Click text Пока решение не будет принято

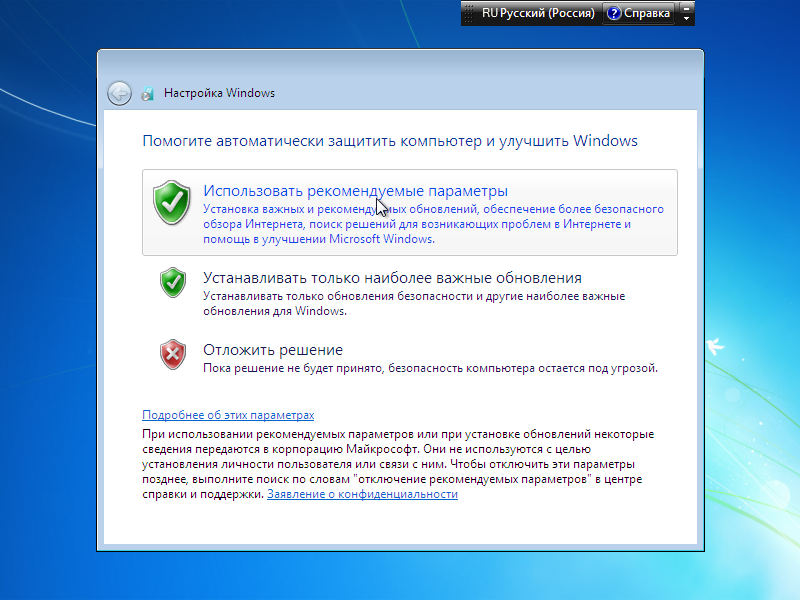(x=430, y=368)
